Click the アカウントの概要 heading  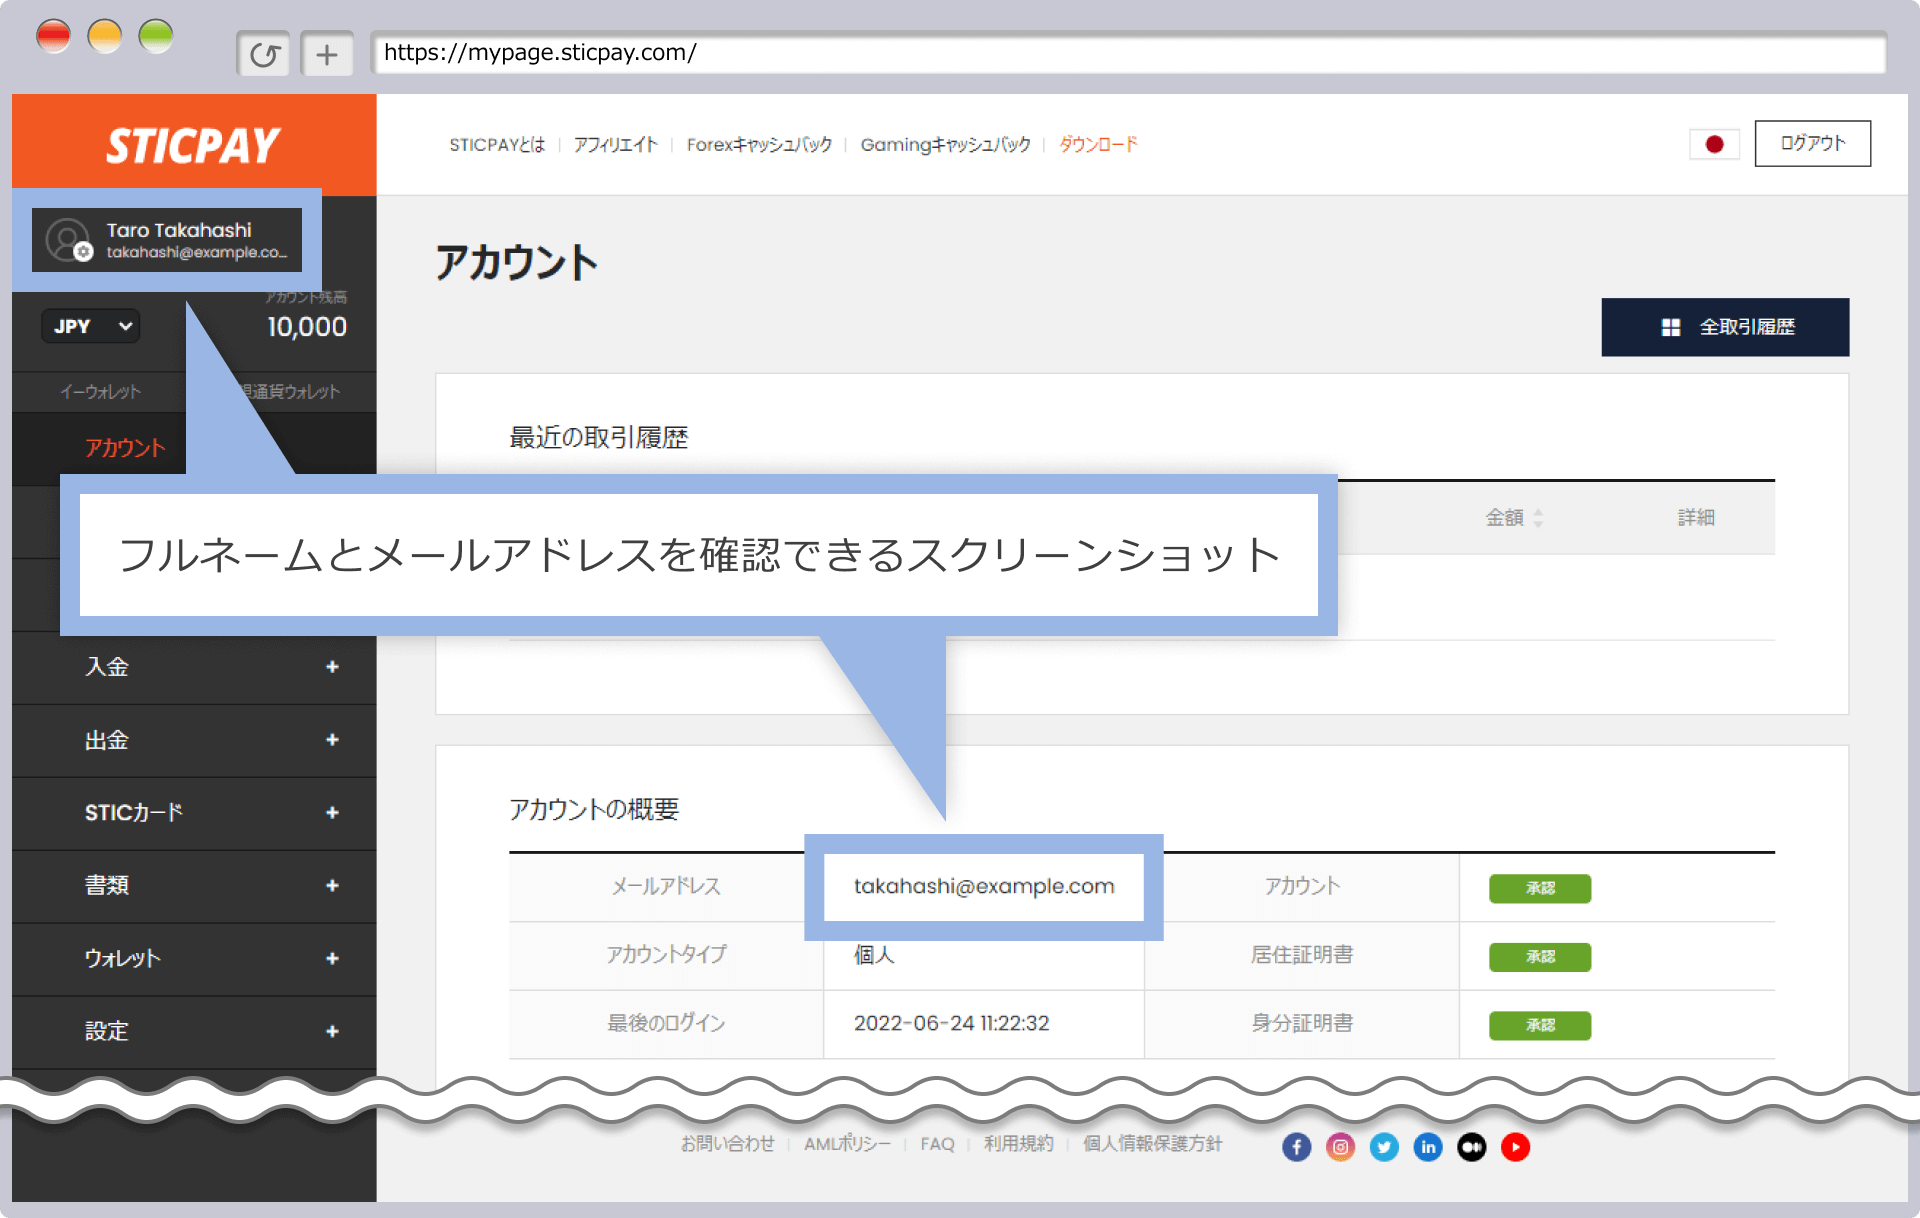[x=594, y=809]
